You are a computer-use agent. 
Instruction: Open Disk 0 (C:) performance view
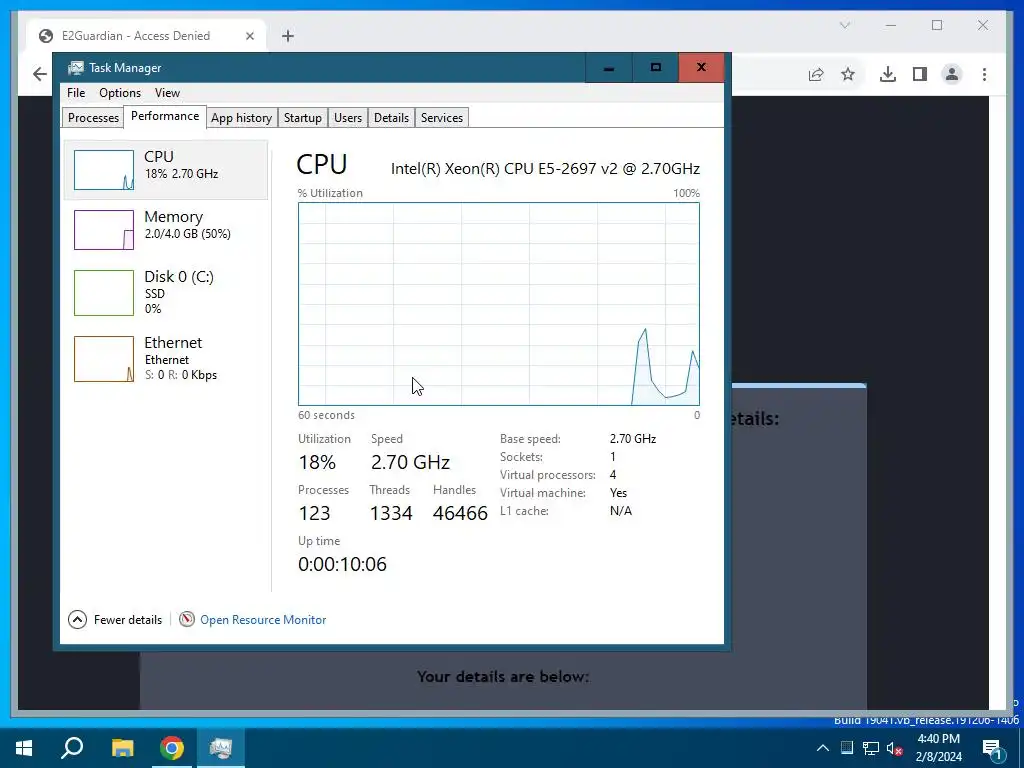(166, 292)
